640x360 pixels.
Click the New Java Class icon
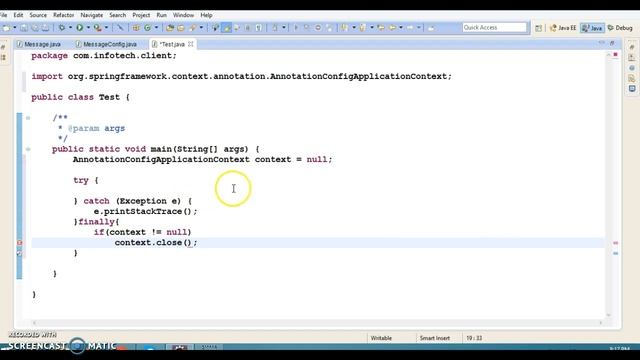coord(147,28)
